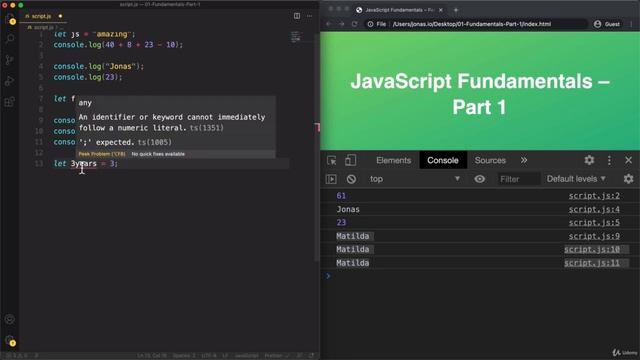Screen dimensions: 640x360
Task: Reload the page in Chrome
Action: tap(354, 24)
